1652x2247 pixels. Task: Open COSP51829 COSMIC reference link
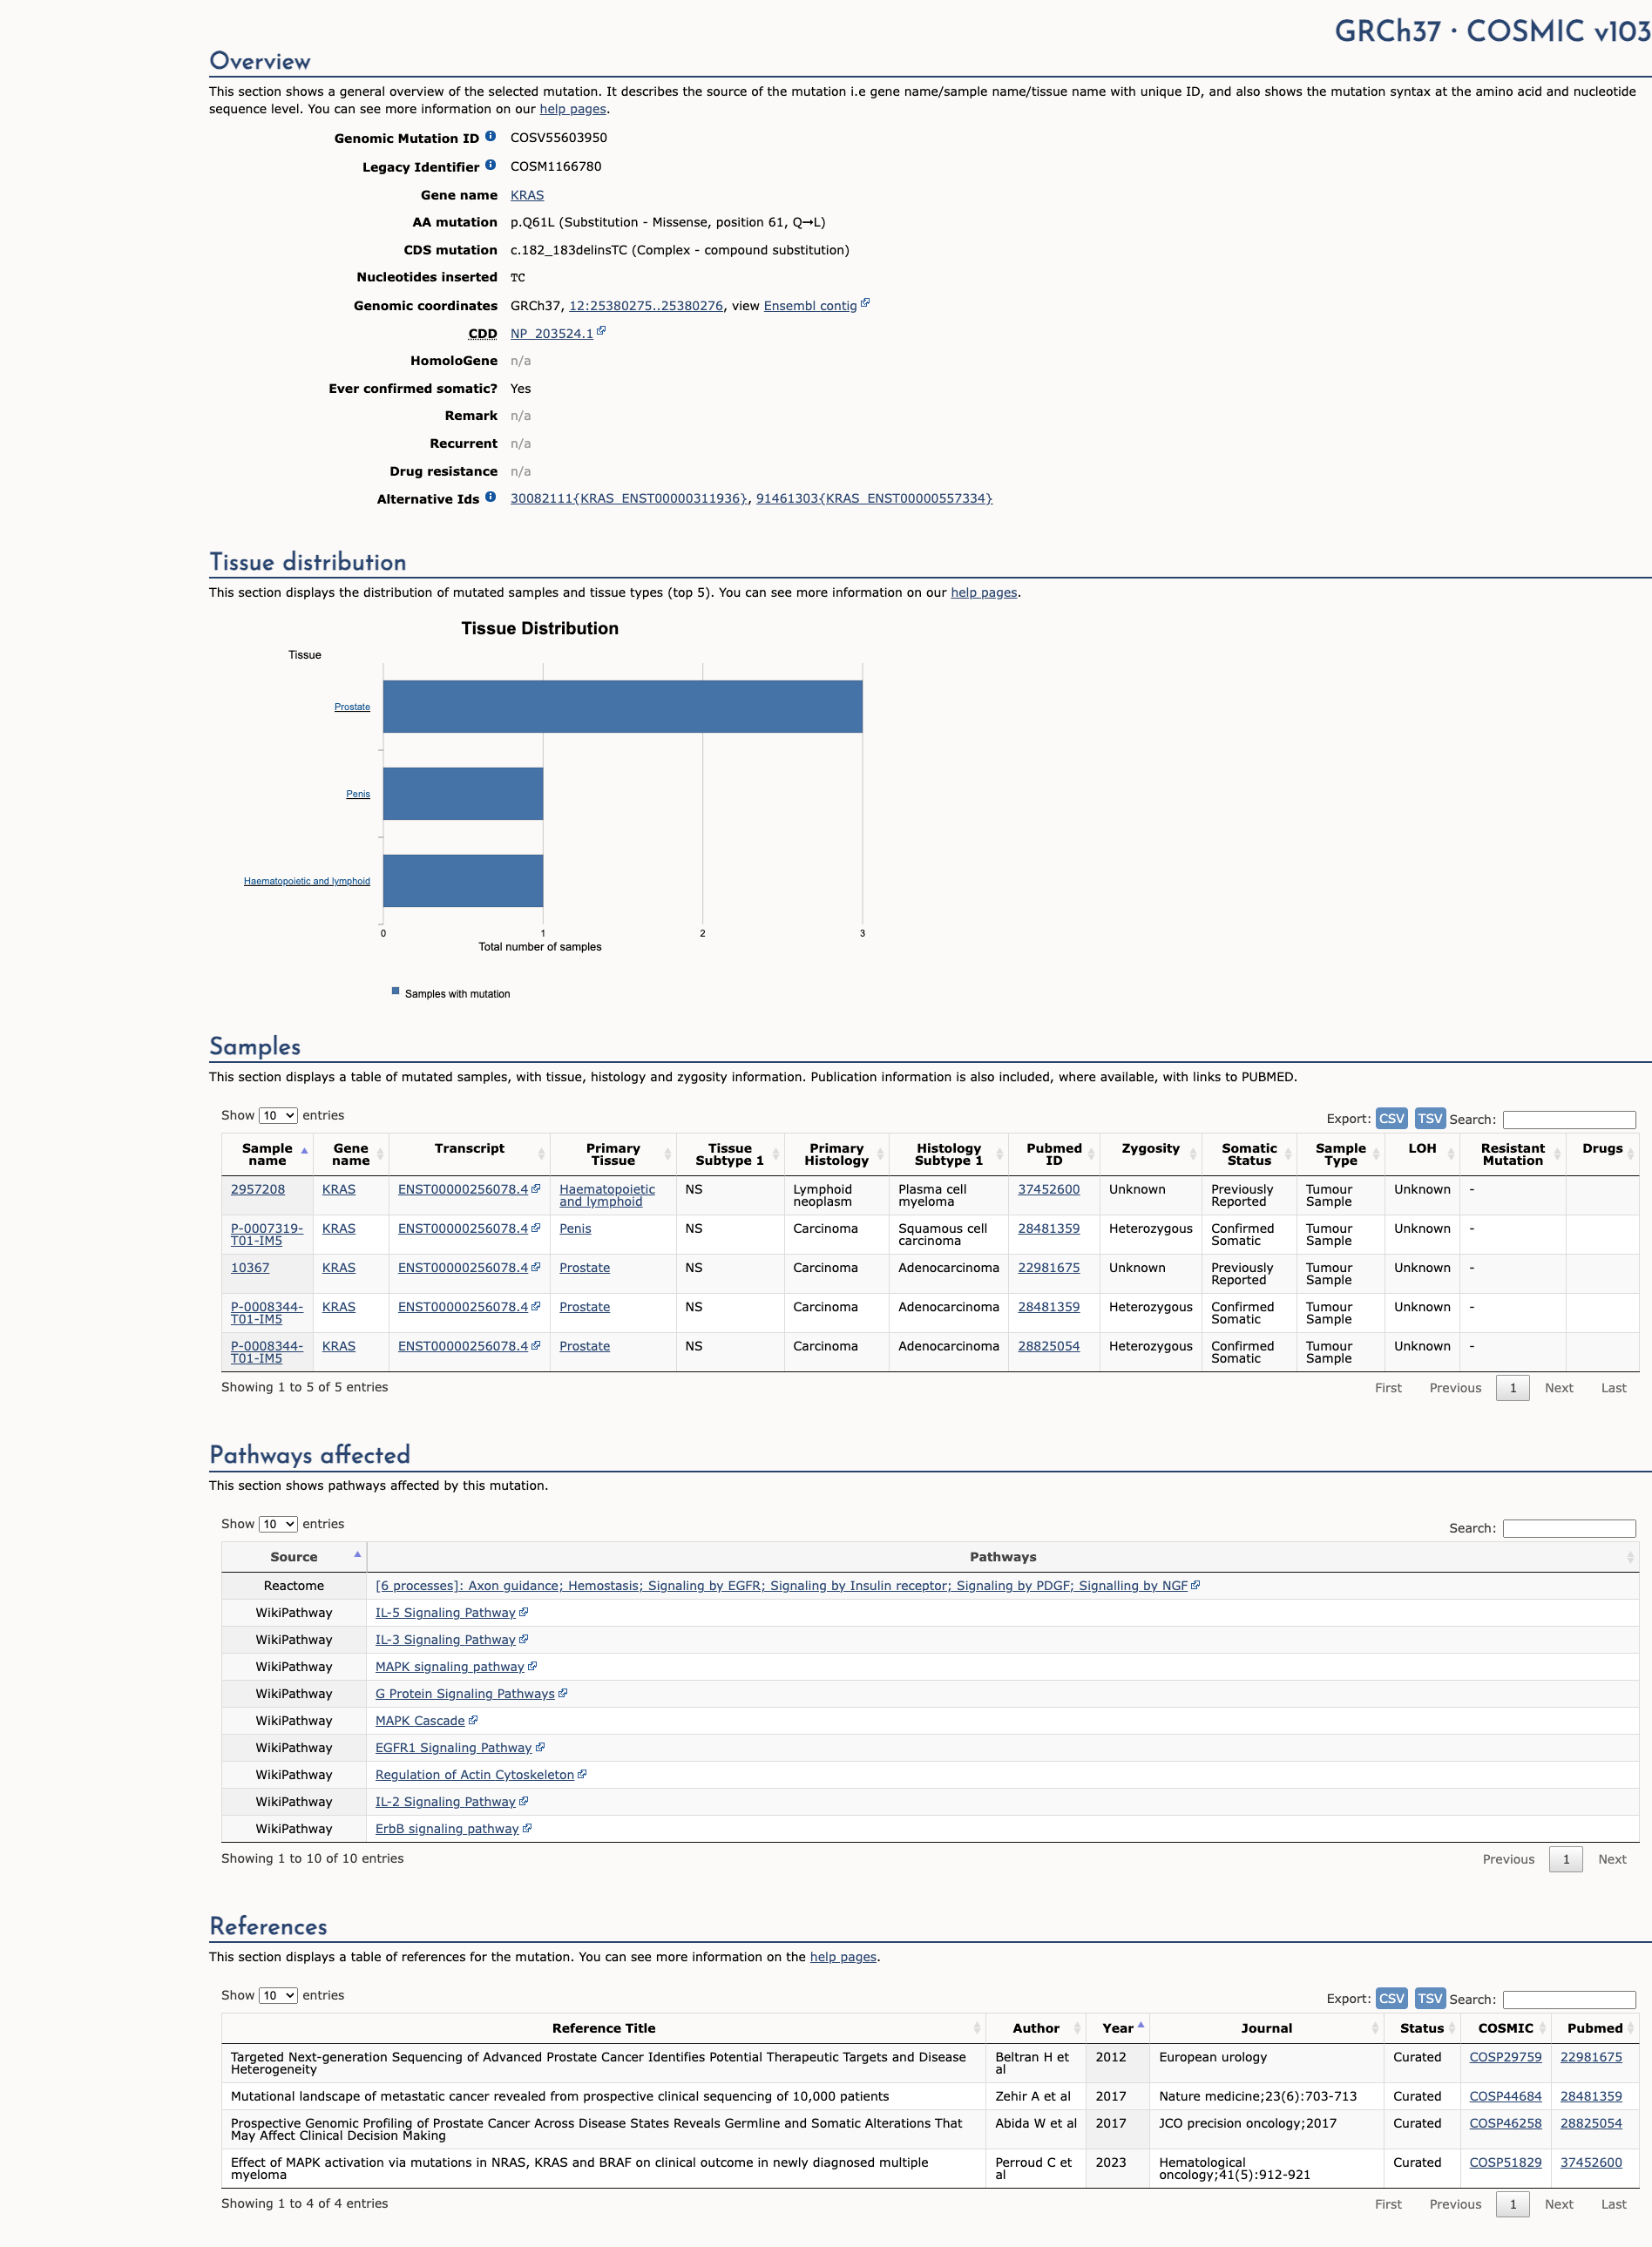[1505, 2162]
